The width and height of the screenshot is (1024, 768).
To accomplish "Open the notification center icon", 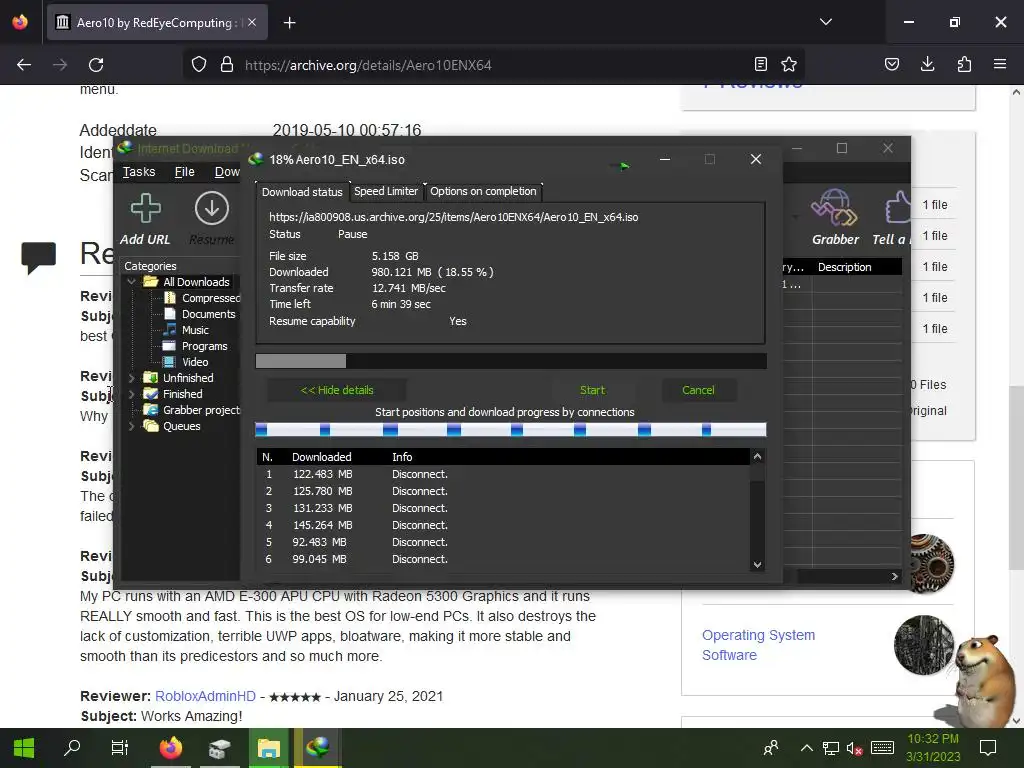I will click(988, 748).
